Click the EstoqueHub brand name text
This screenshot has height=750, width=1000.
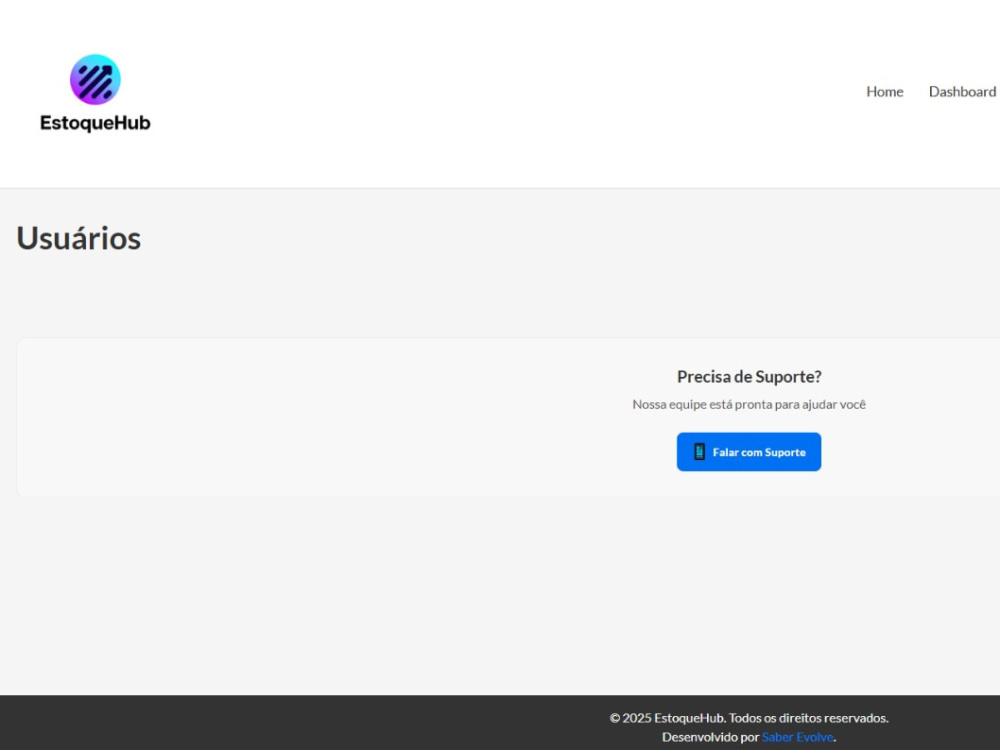[x=95, y=122]
